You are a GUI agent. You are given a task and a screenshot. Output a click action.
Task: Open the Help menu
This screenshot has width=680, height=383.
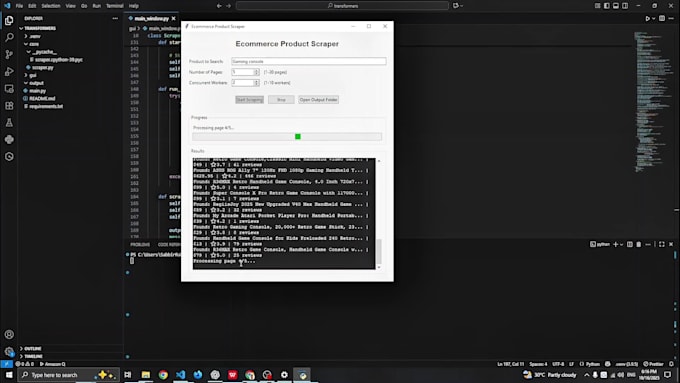pyautogui.click(x=134, y=6)
